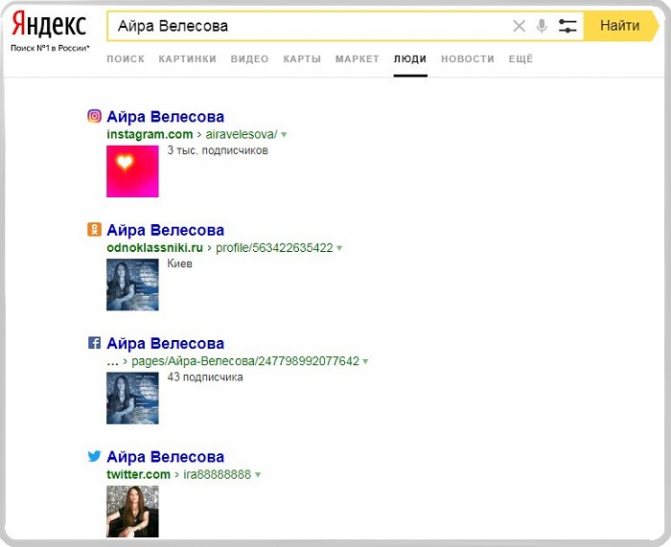Open Айра Велесова Facebook result title
Viewport: 671px width, 547px height.
(165, 343)
